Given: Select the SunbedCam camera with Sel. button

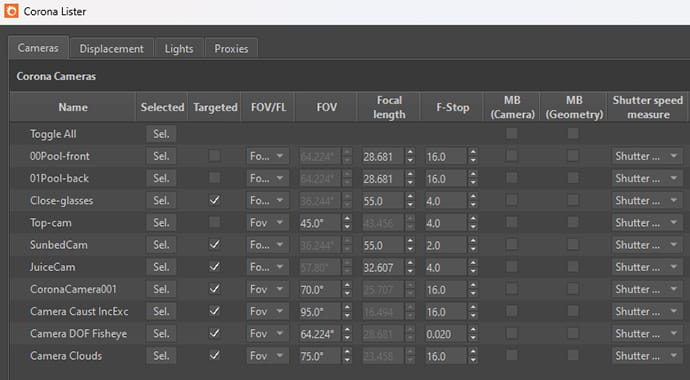Looking at the screenshot, I should tap(161, 245).
